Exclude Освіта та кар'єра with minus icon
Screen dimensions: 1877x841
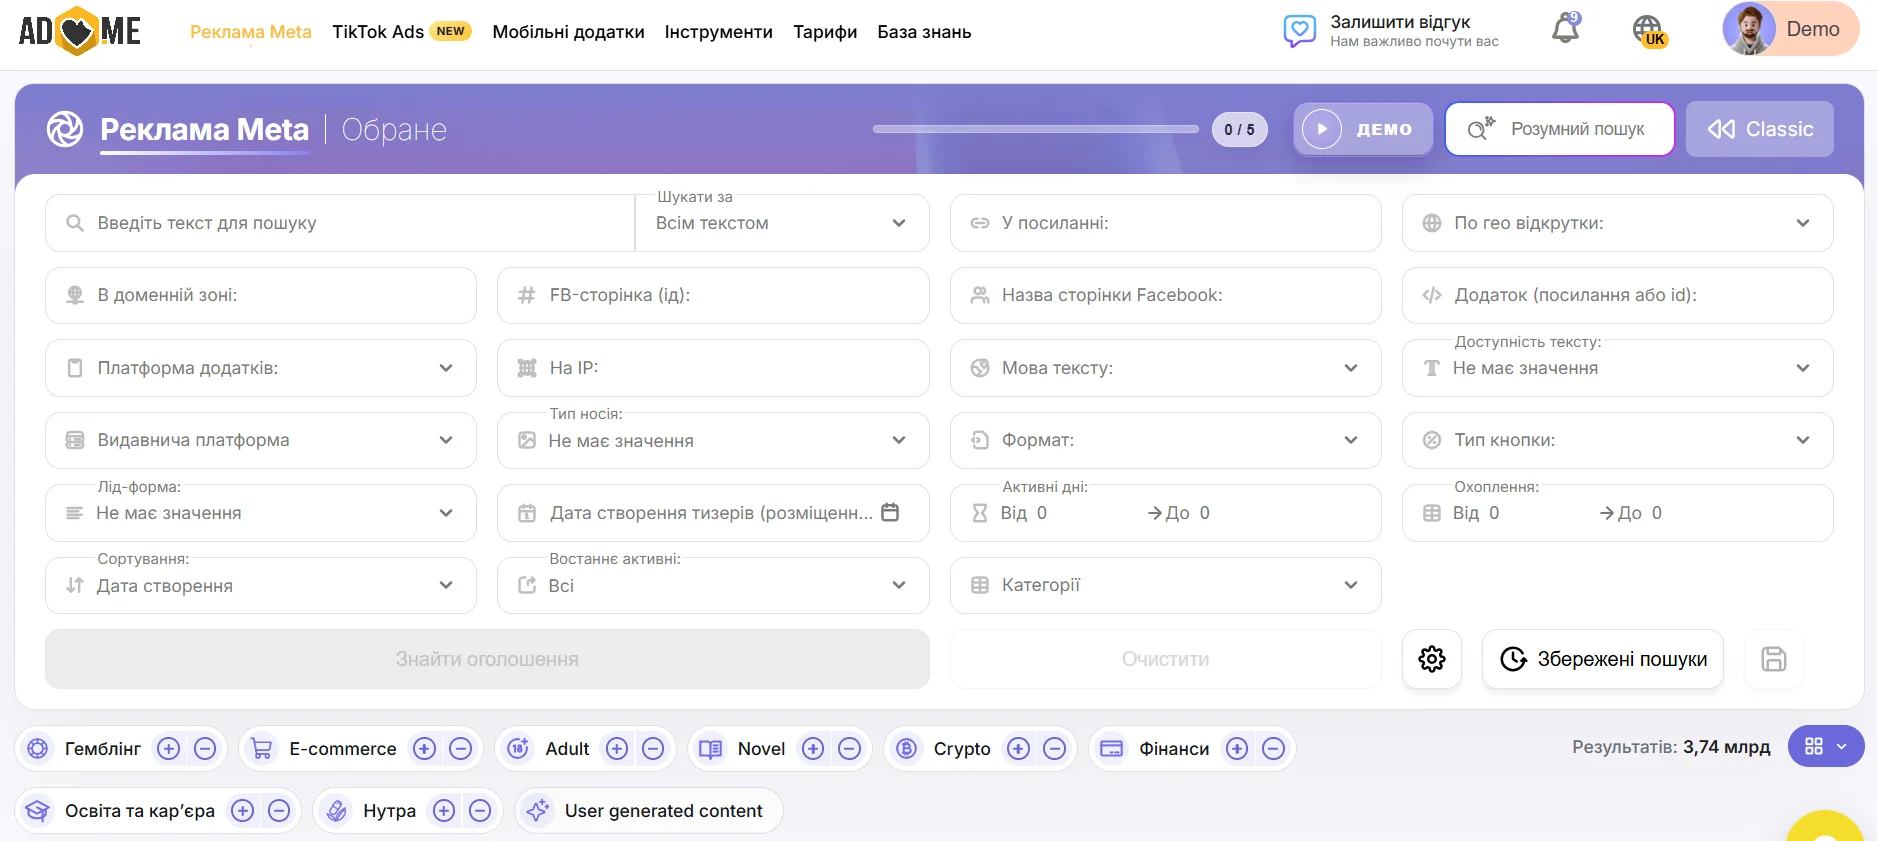[279, 811]
